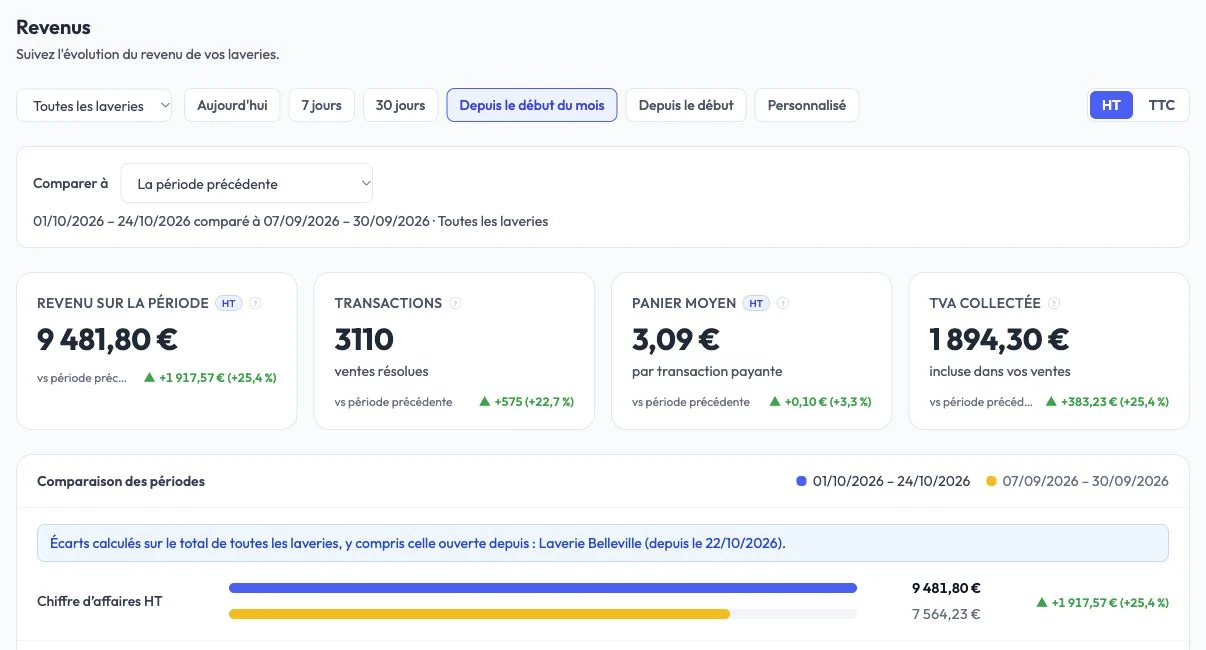Click the 1 894,30 € TVA value
This screenshot has width=1206, height=650.
999,339
